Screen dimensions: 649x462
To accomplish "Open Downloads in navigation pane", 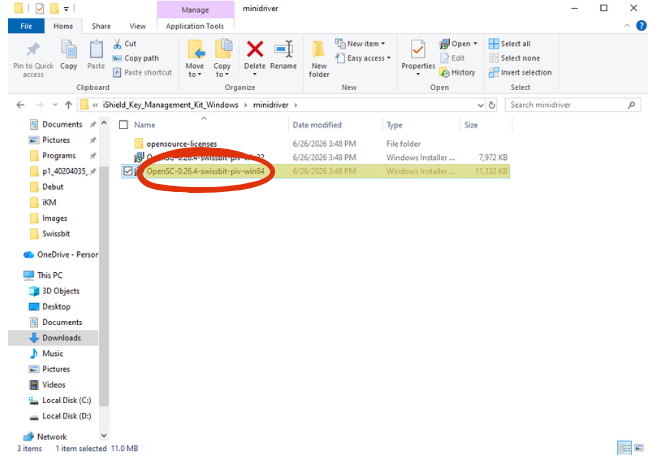I will pos(61,338).
